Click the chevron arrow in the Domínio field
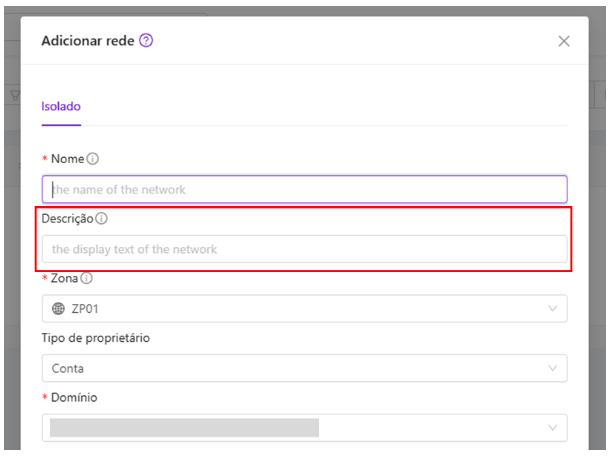 (552, 428)
